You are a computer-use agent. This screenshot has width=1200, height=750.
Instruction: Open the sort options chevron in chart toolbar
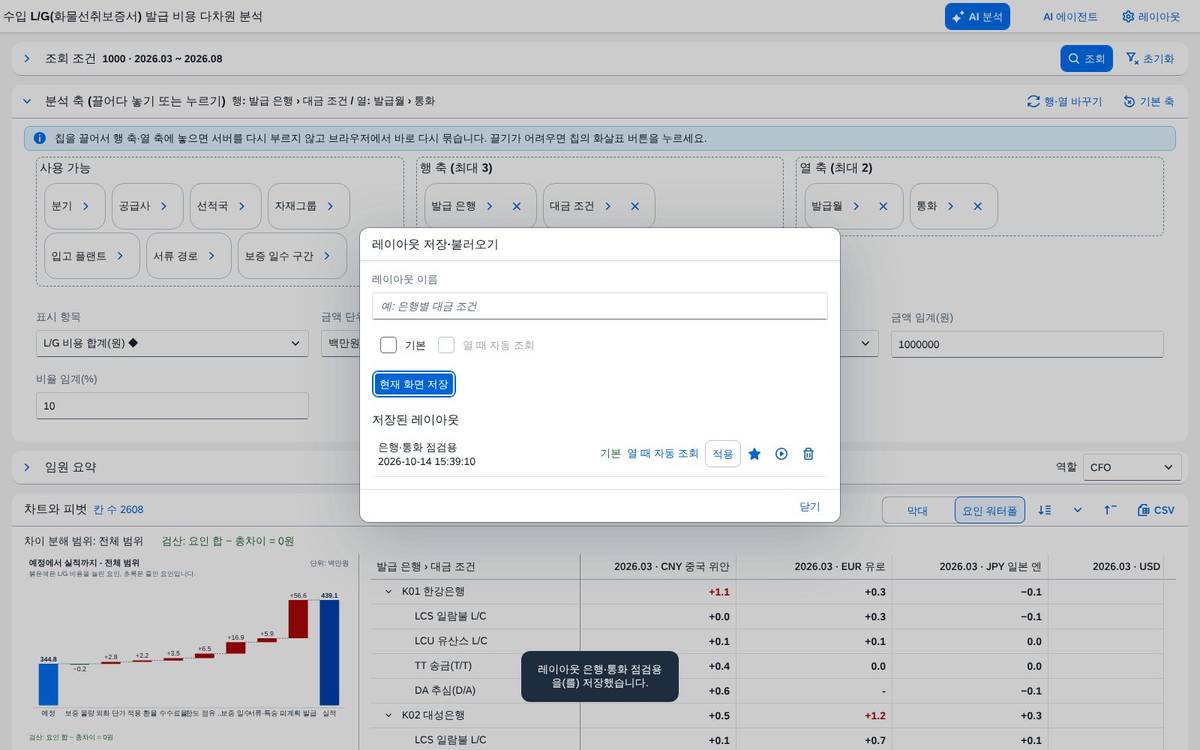click(1078, 510)
